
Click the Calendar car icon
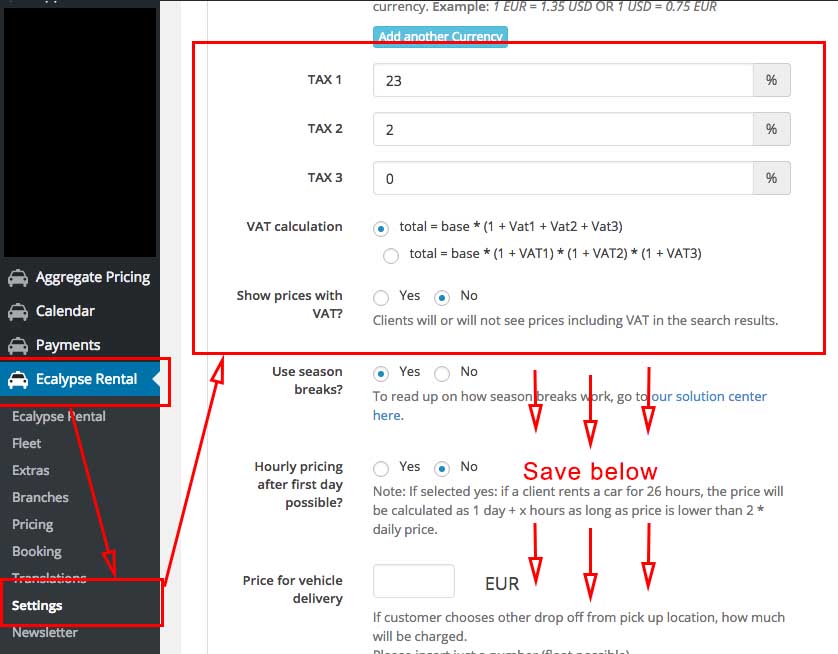click(18, 312)
